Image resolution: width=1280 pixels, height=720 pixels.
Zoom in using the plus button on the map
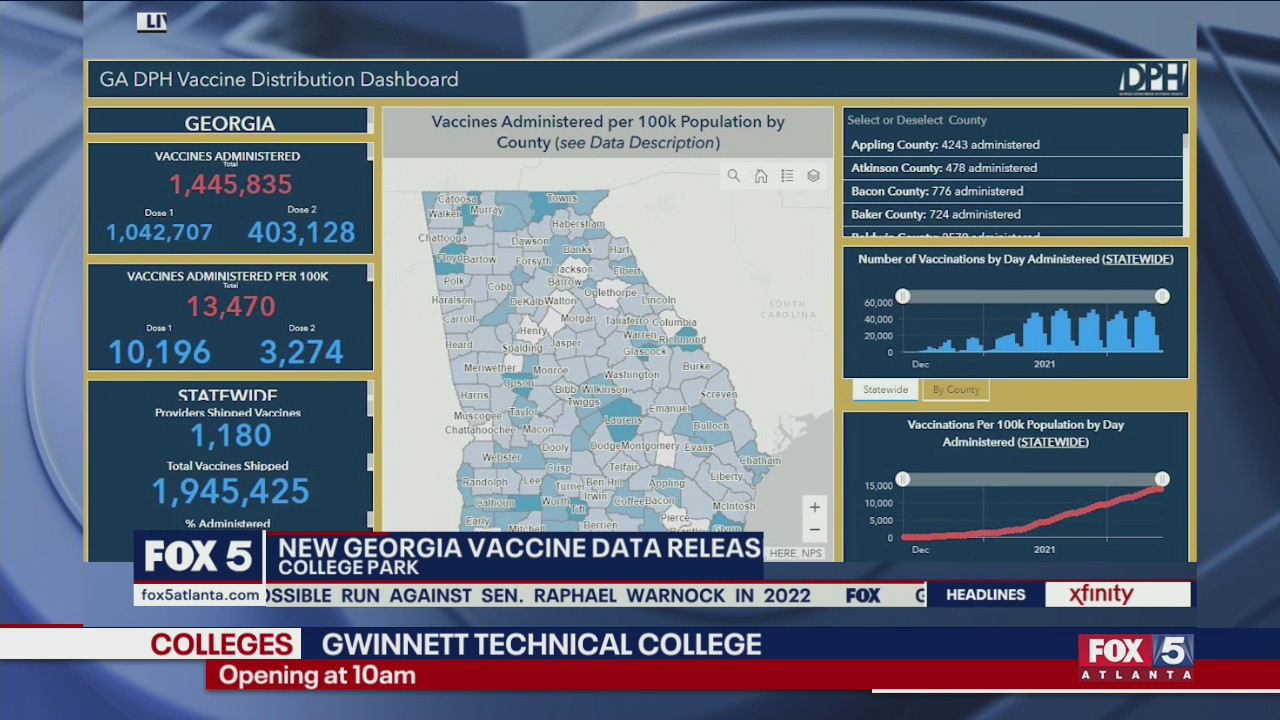(814, 507)
